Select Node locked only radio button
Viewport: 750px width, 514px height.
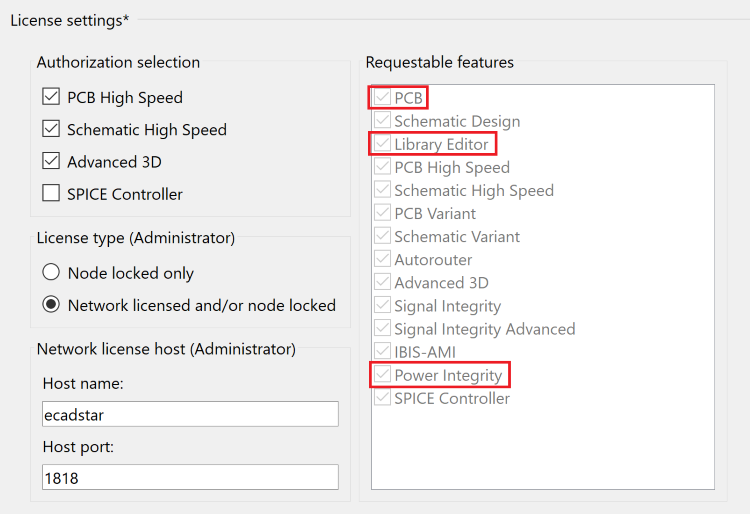pyautogui.click(x=51, y=272)
